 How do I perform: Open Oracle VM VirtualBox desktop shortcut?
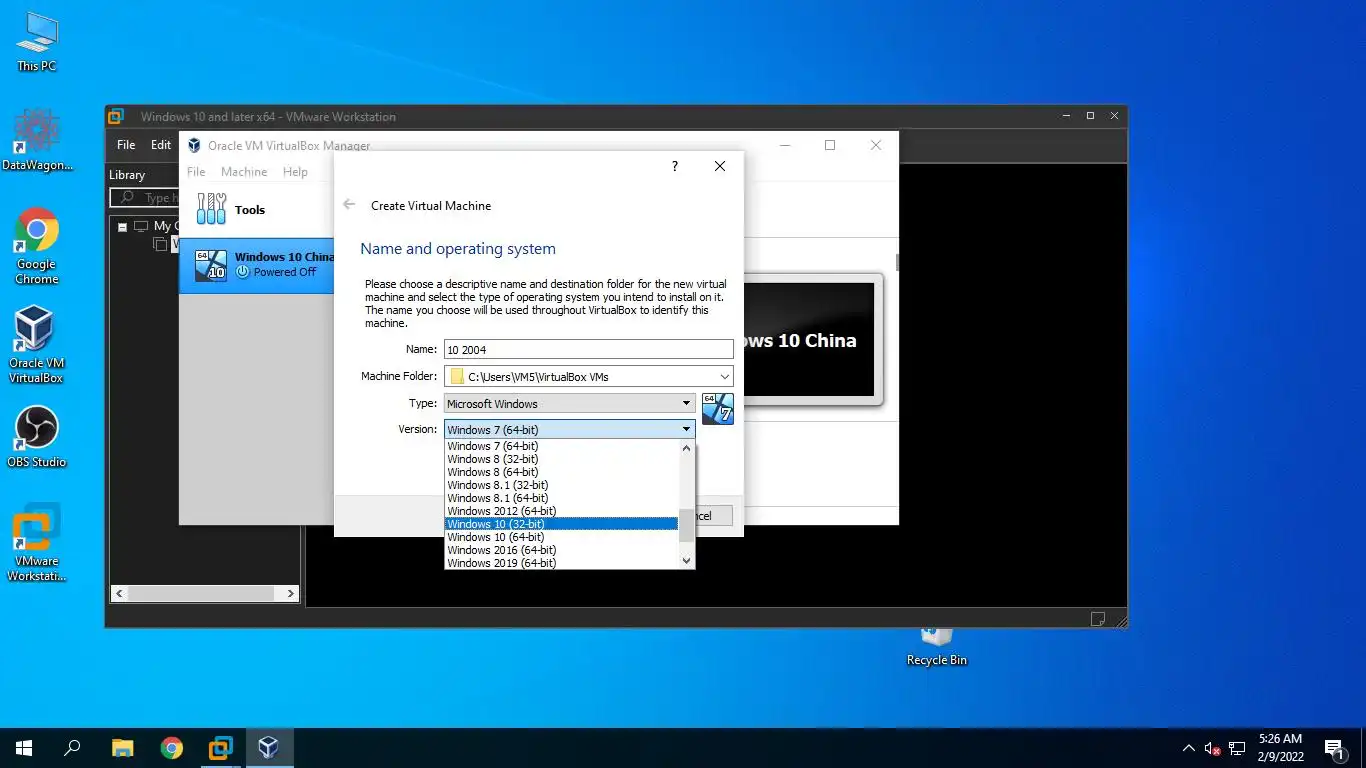(37, 344)
